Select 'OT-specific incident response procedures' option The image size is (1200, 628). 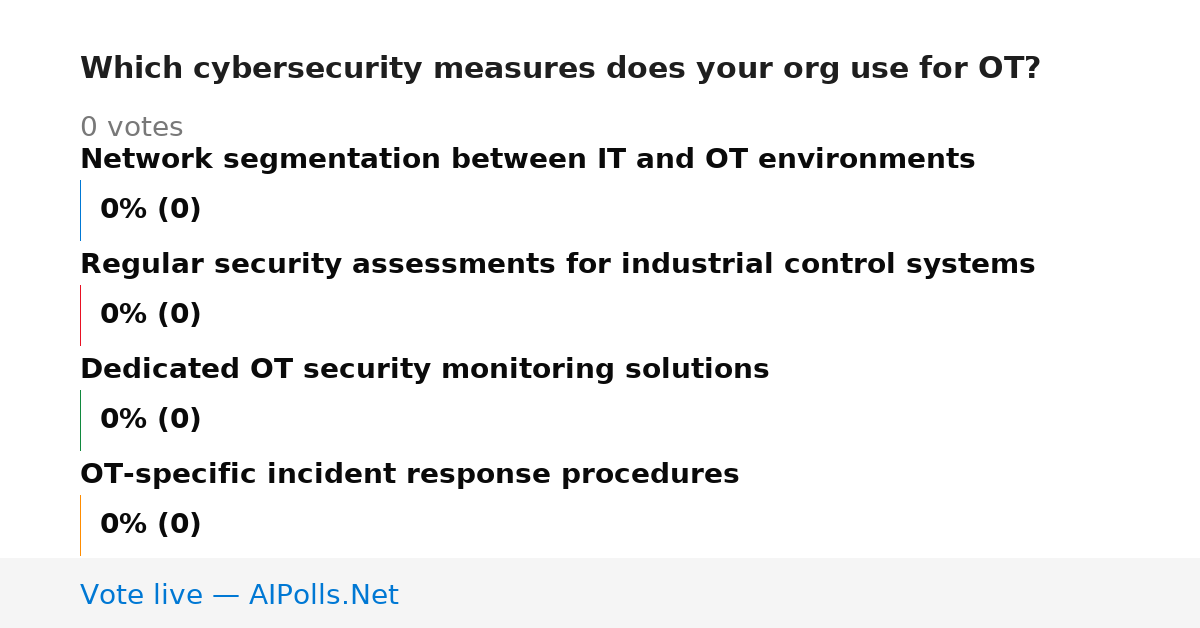(409, 475)
